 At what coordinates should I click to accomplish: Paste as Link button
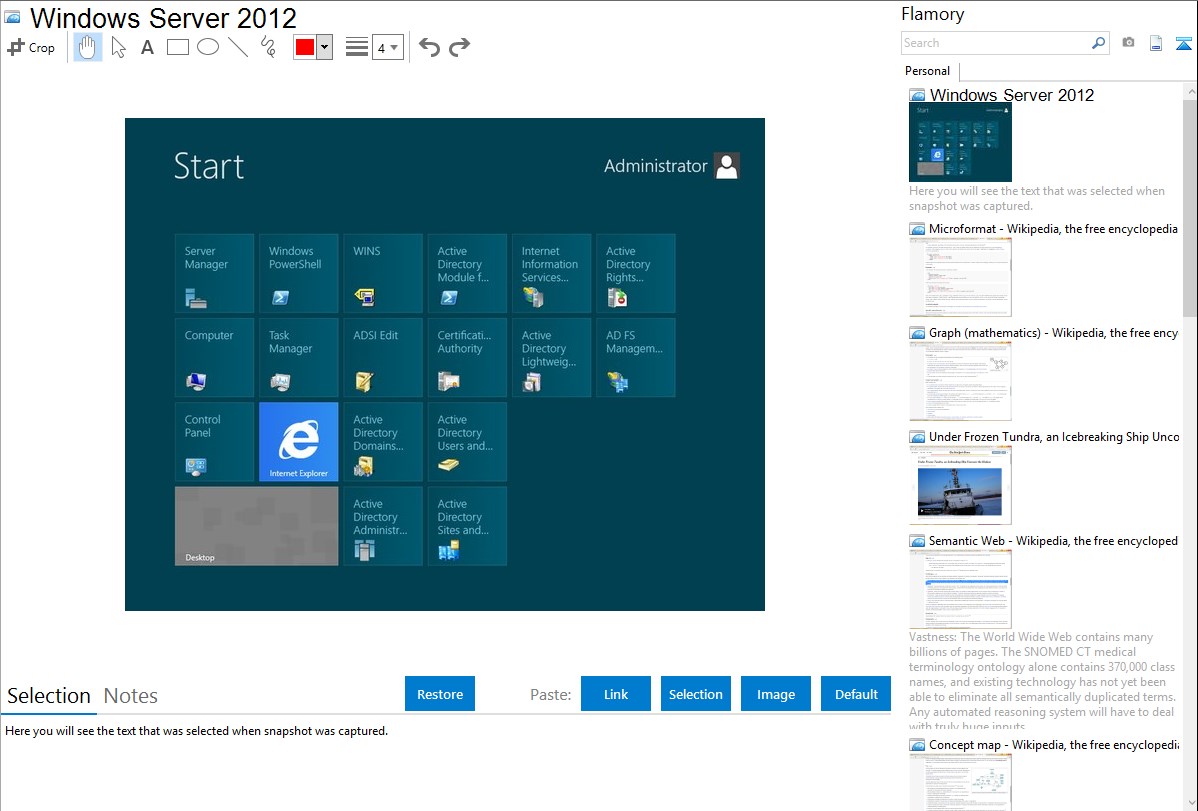coord(616,694)
